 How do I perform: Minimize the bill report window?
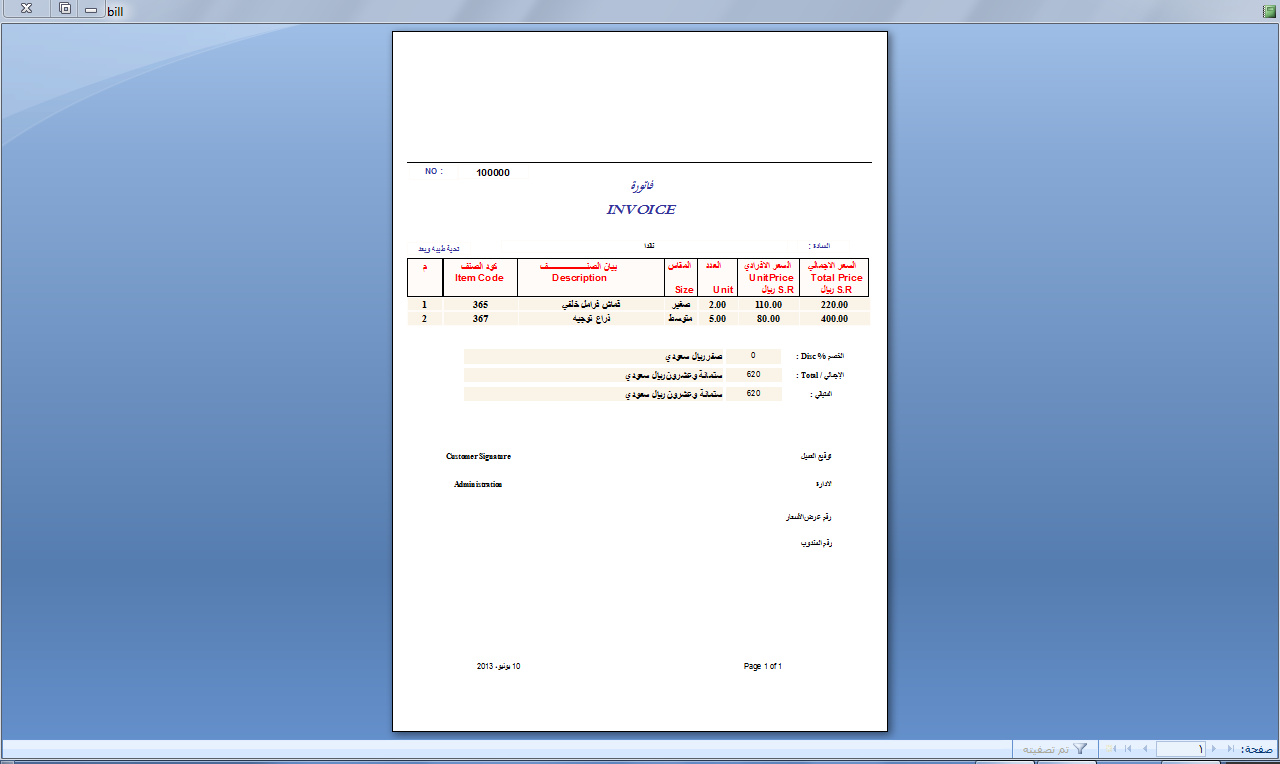coord(91,10)
